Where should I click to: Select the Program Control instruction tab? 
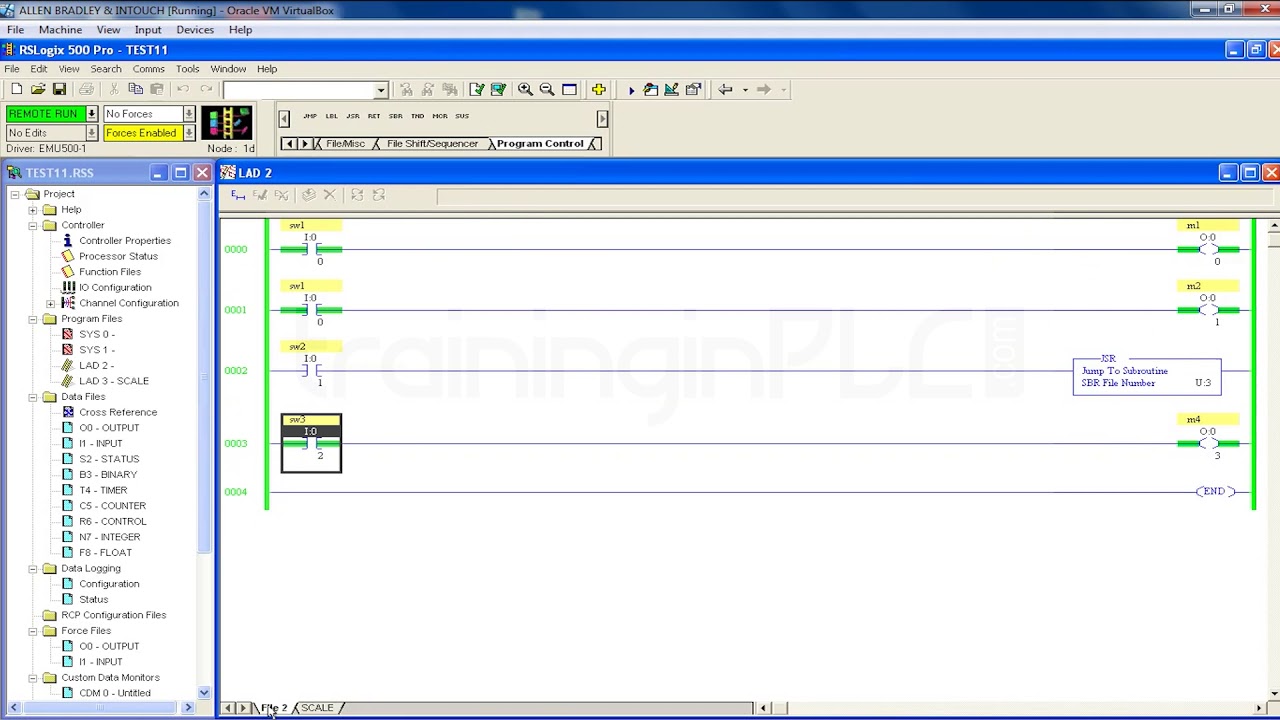(x=540, y=144)
